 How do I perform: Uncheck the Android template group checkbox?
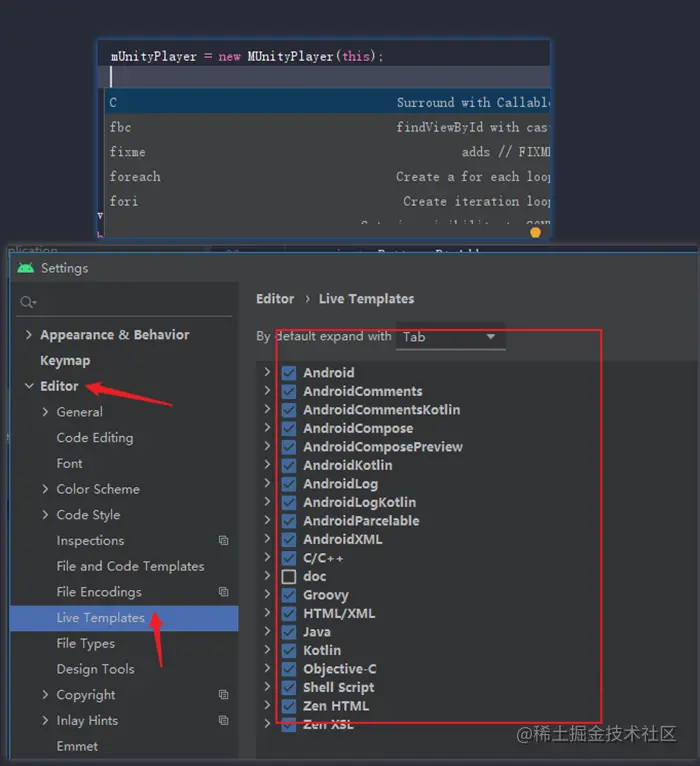point(289,373)
